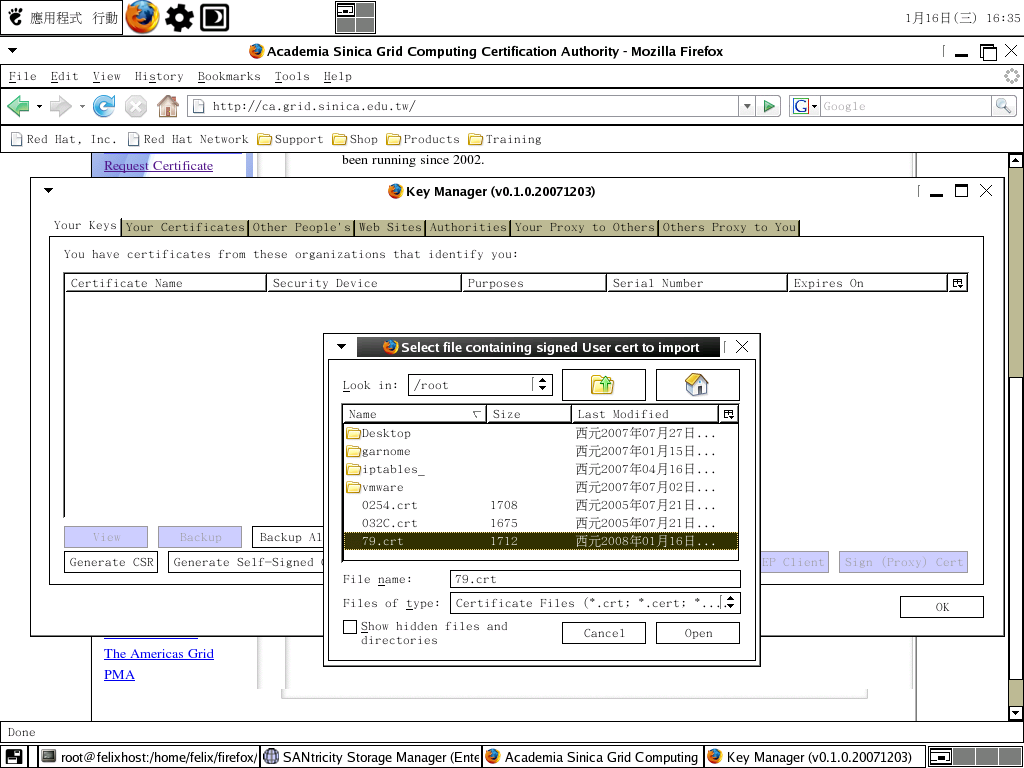Jump to home folder in file dialog
Image resolution: width=1024 pixels, height=768 pixels.
[697, 385]
